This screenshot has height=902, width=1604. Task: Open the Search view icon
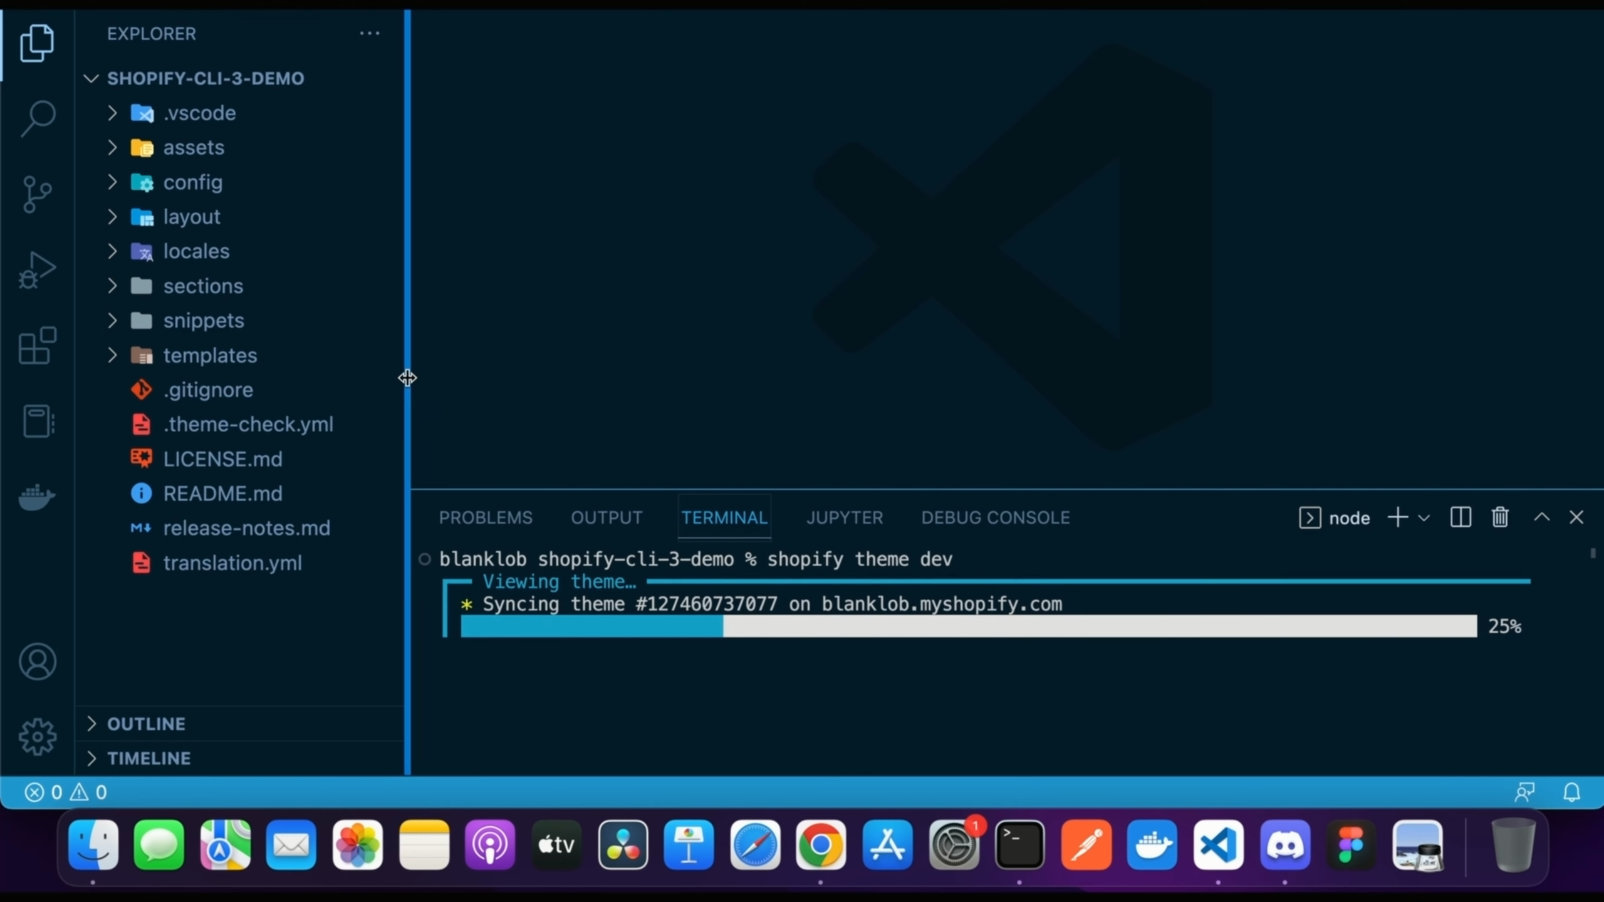37,118
